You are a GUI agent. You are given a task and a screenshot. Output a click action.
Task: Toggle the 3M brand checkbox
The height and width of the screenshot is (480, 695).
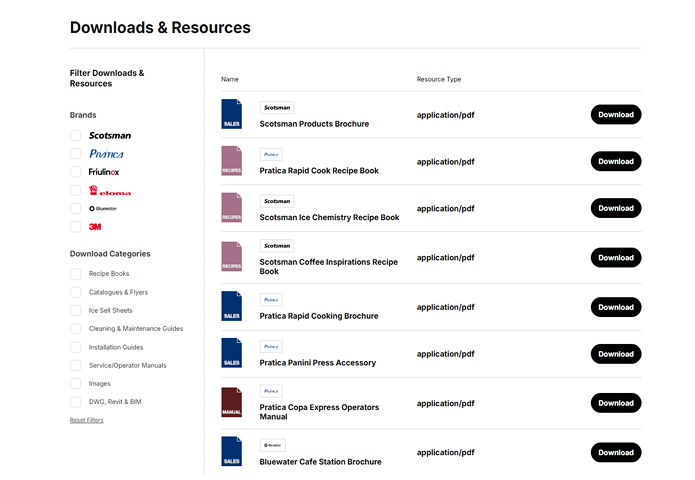(x=76, y=227)
